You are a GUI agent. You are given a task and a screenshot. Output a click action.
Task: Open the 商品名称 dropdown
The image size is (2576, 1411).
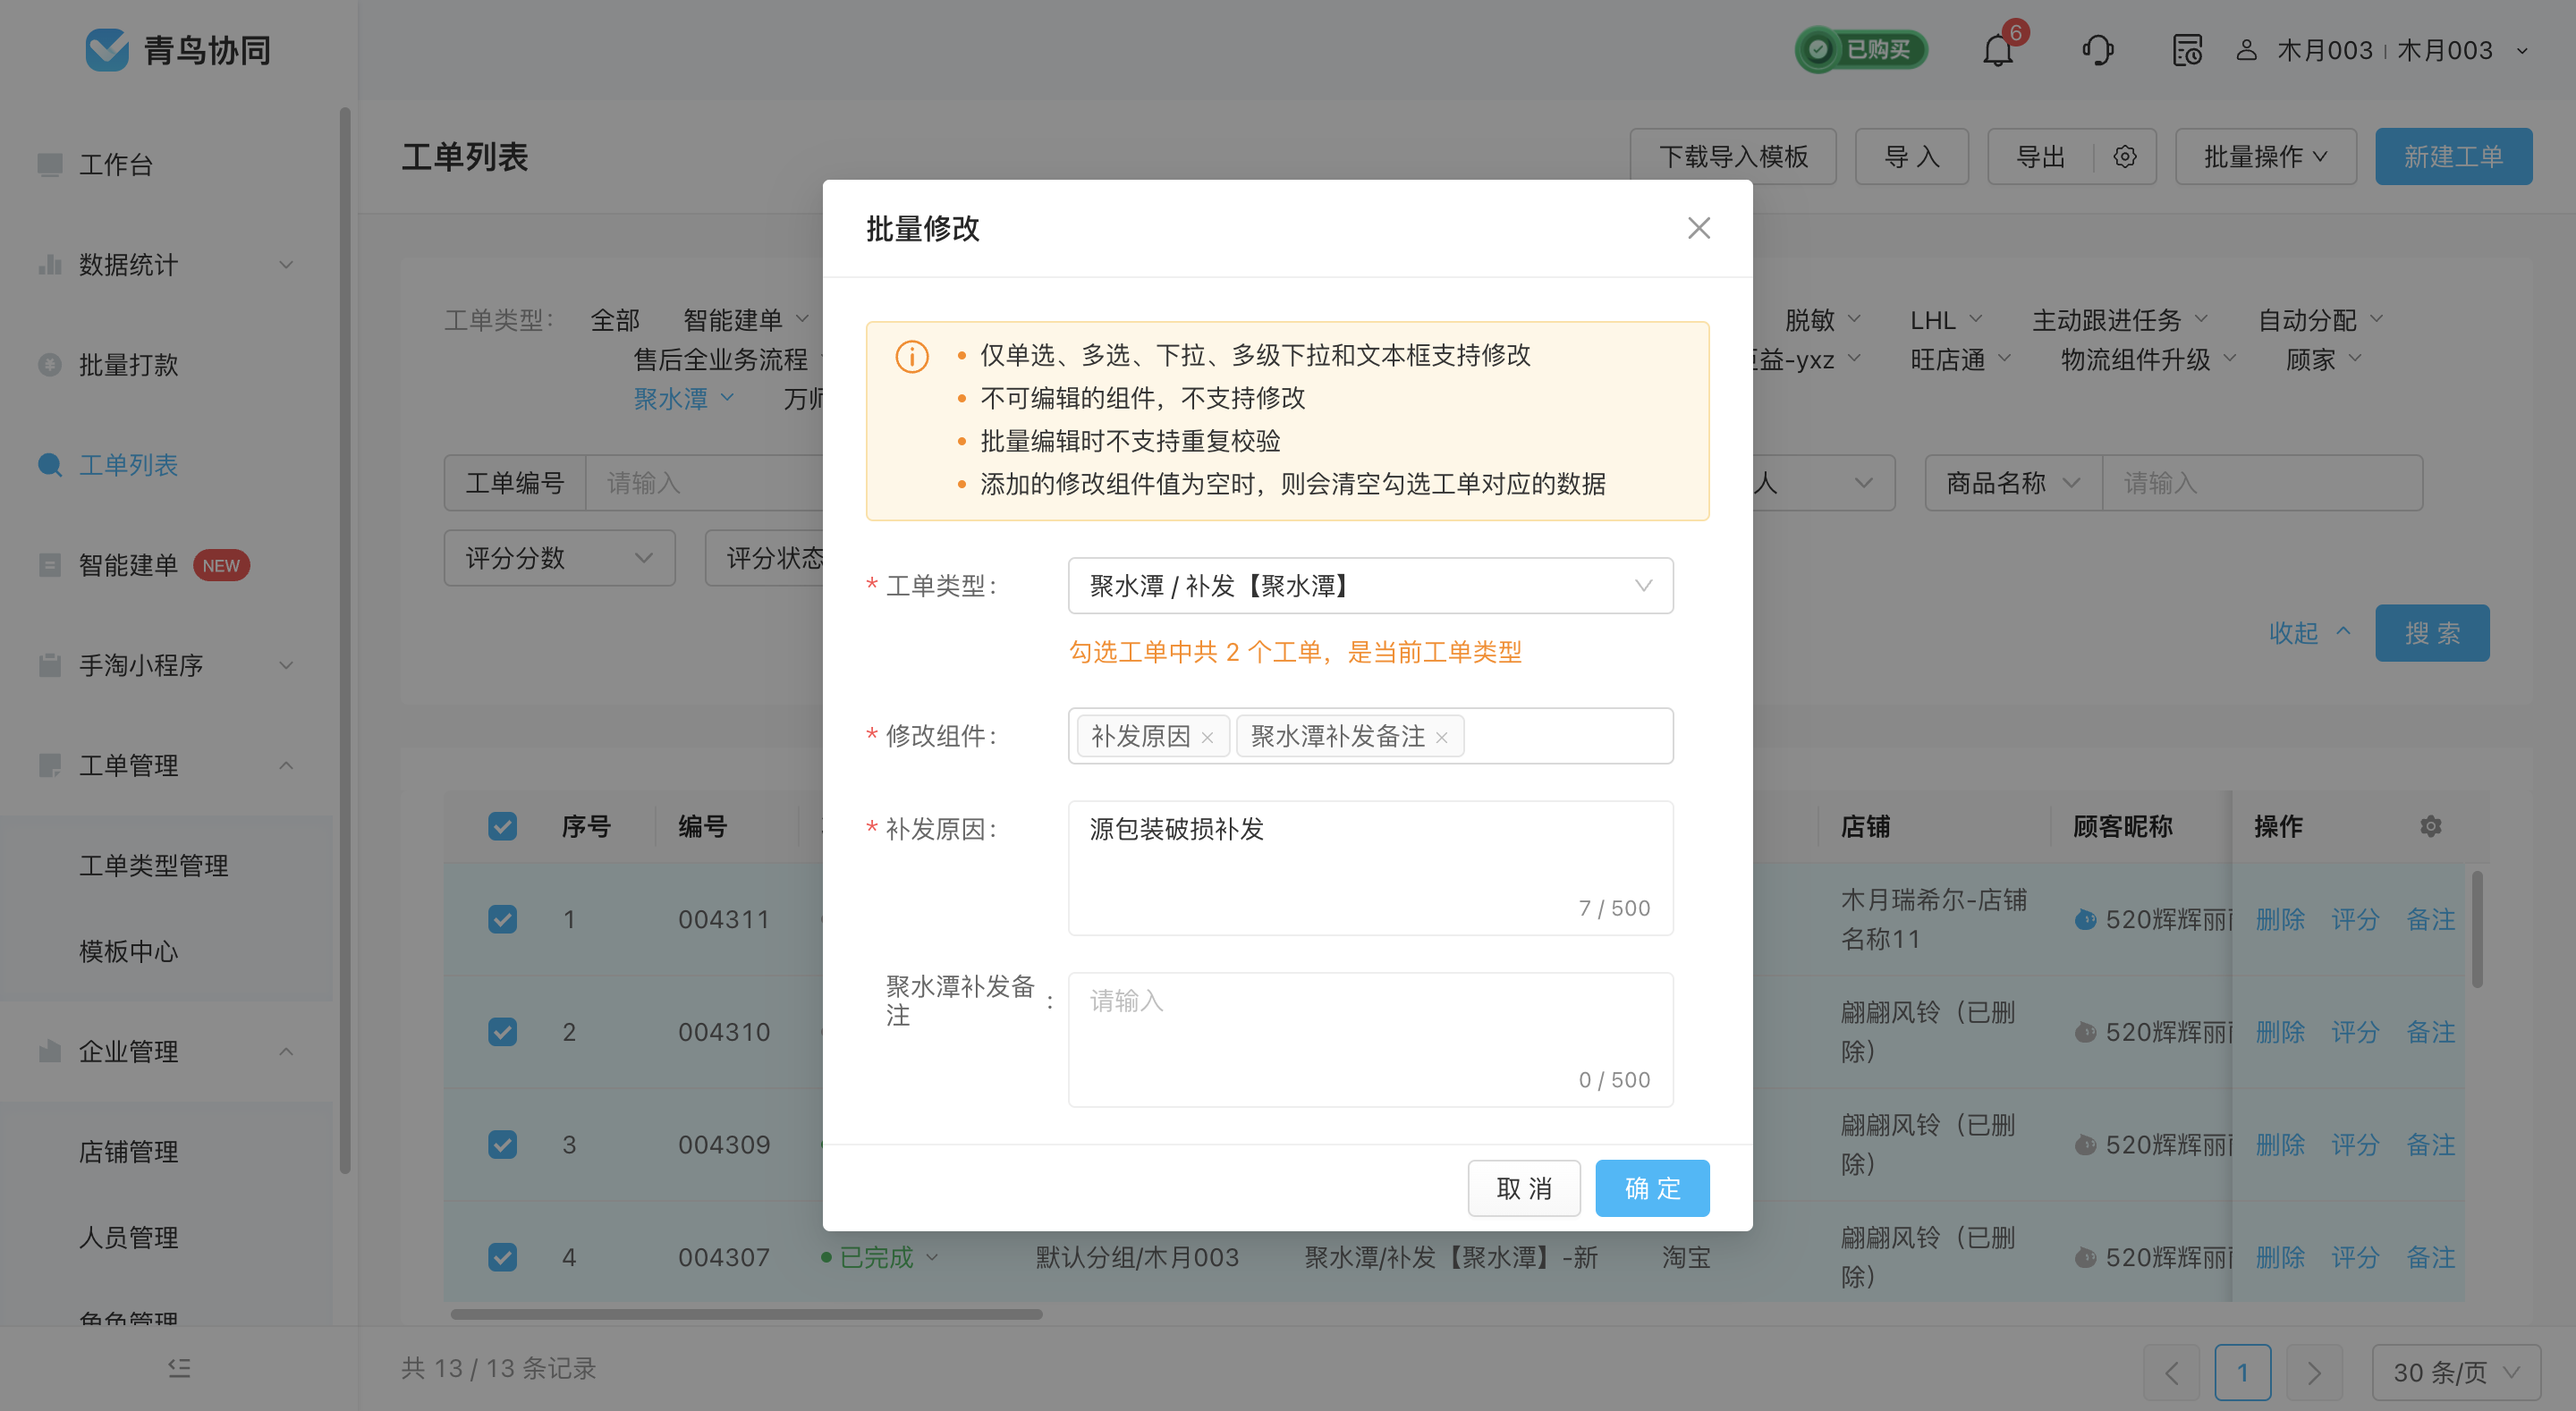pyautogui.click(x=2013, y=483)
